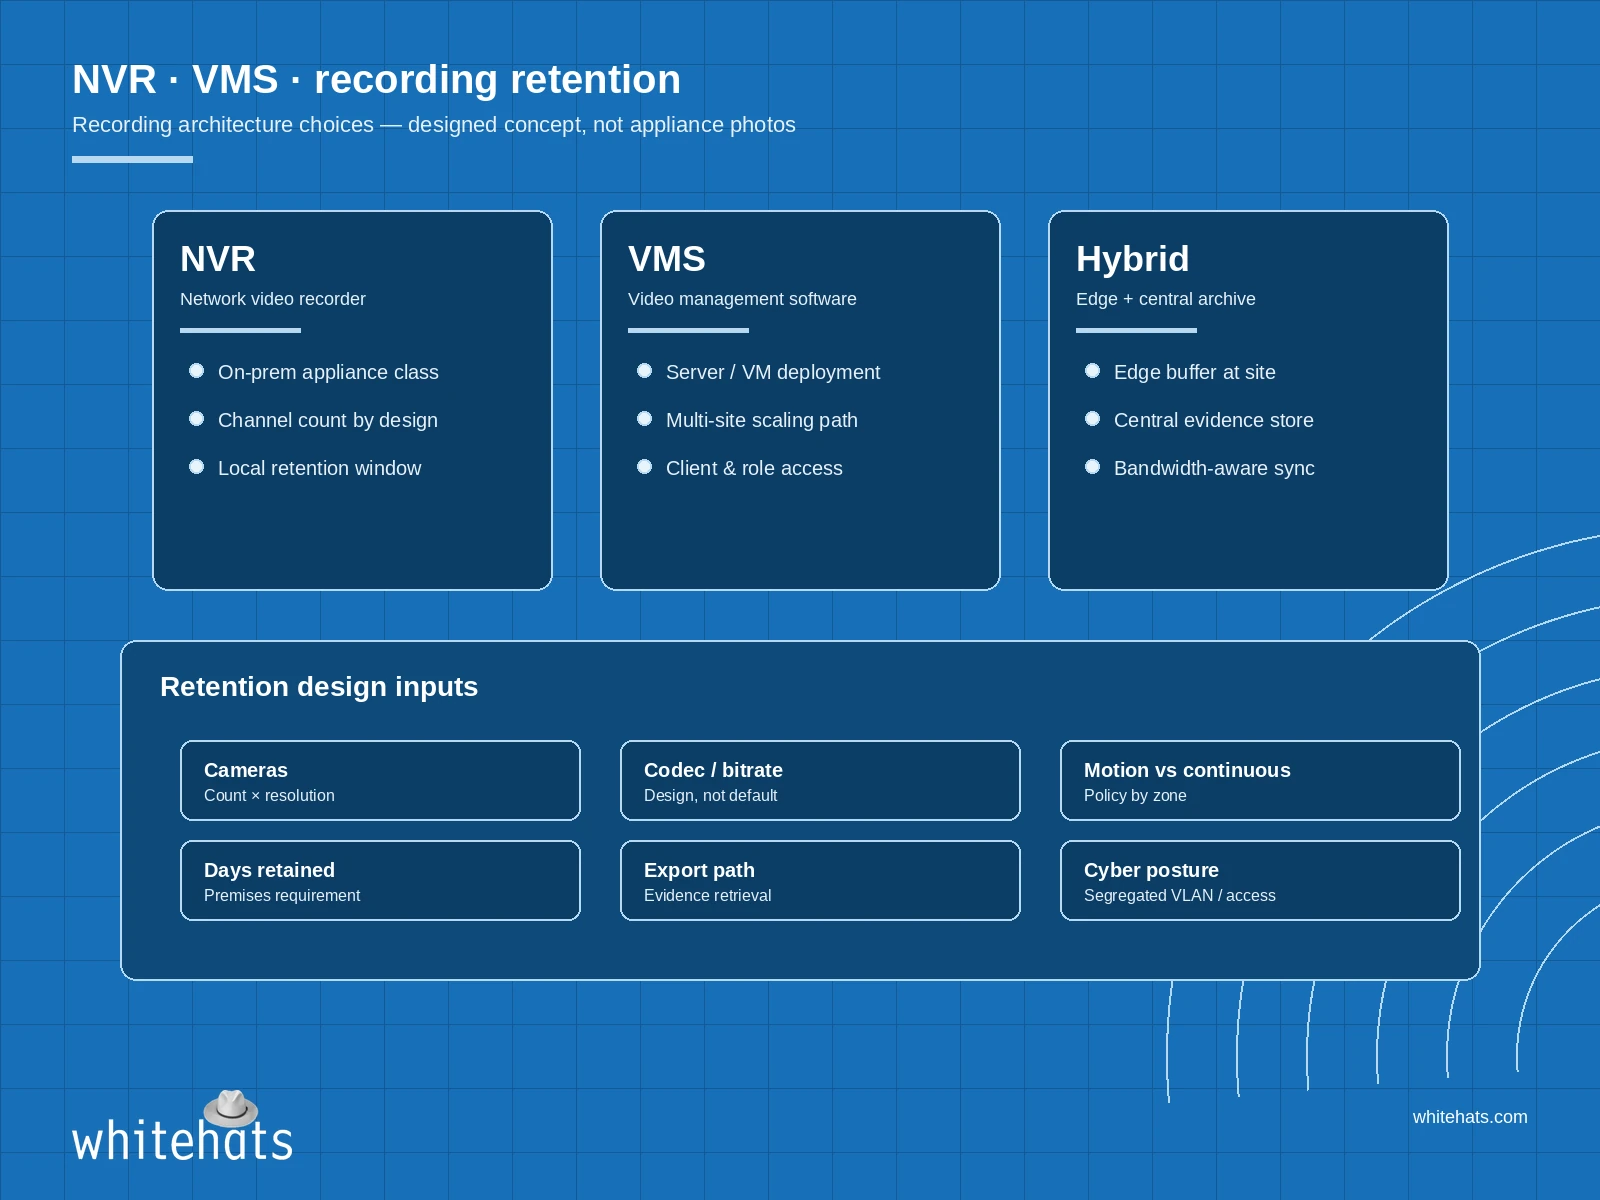Select the VMS card heading
Screen dimensions: 1600x1200
(x=667, y=259)
